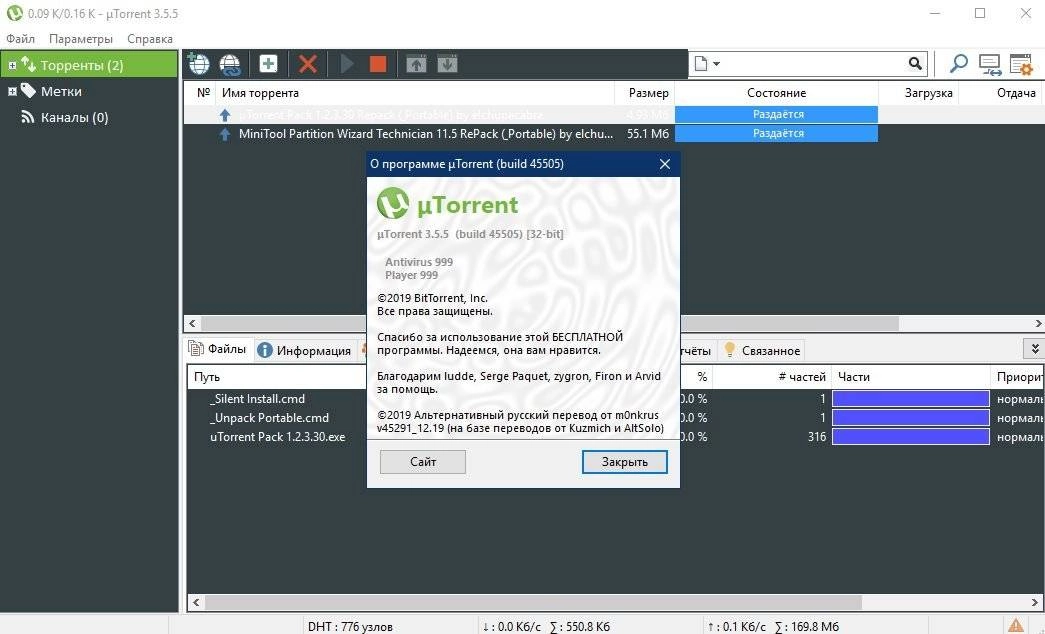Viewport: 1045px width, 634px height.
Task: Open remote access settings via monitor icon
Action: (989, 63)
